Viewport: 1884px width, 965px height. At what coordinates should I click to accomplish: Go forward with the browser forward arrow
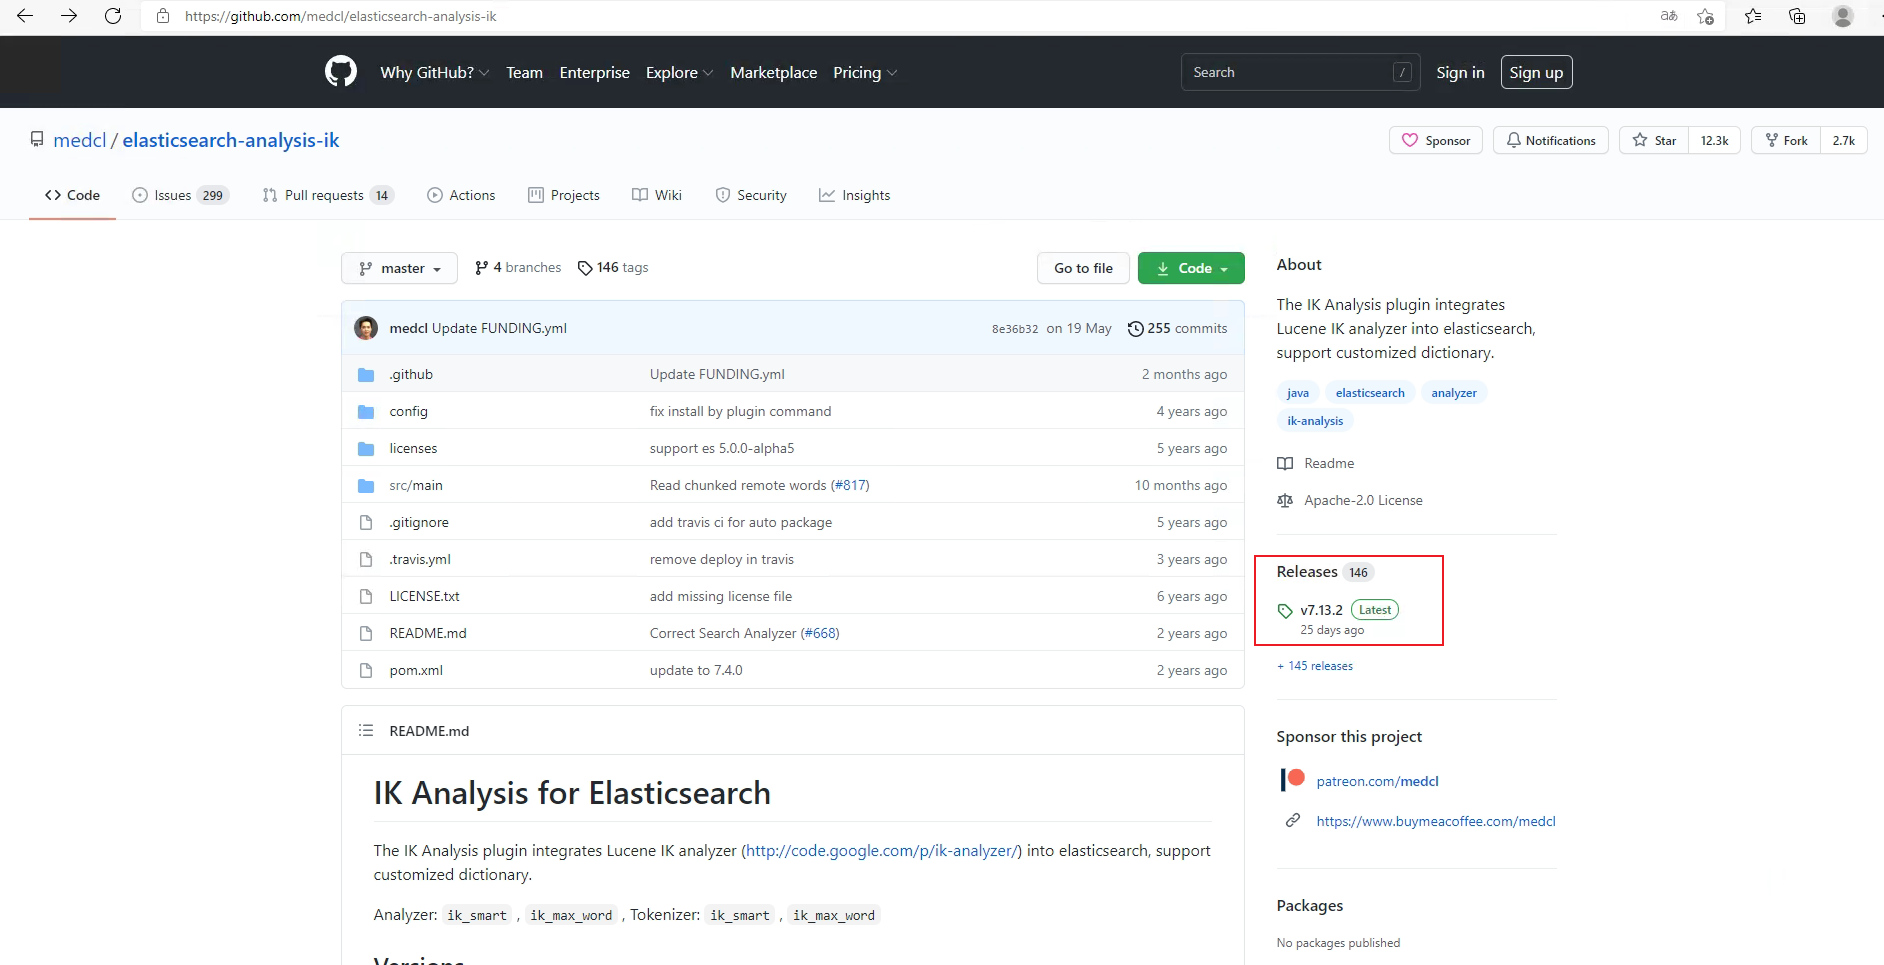[x=69, y=16]
